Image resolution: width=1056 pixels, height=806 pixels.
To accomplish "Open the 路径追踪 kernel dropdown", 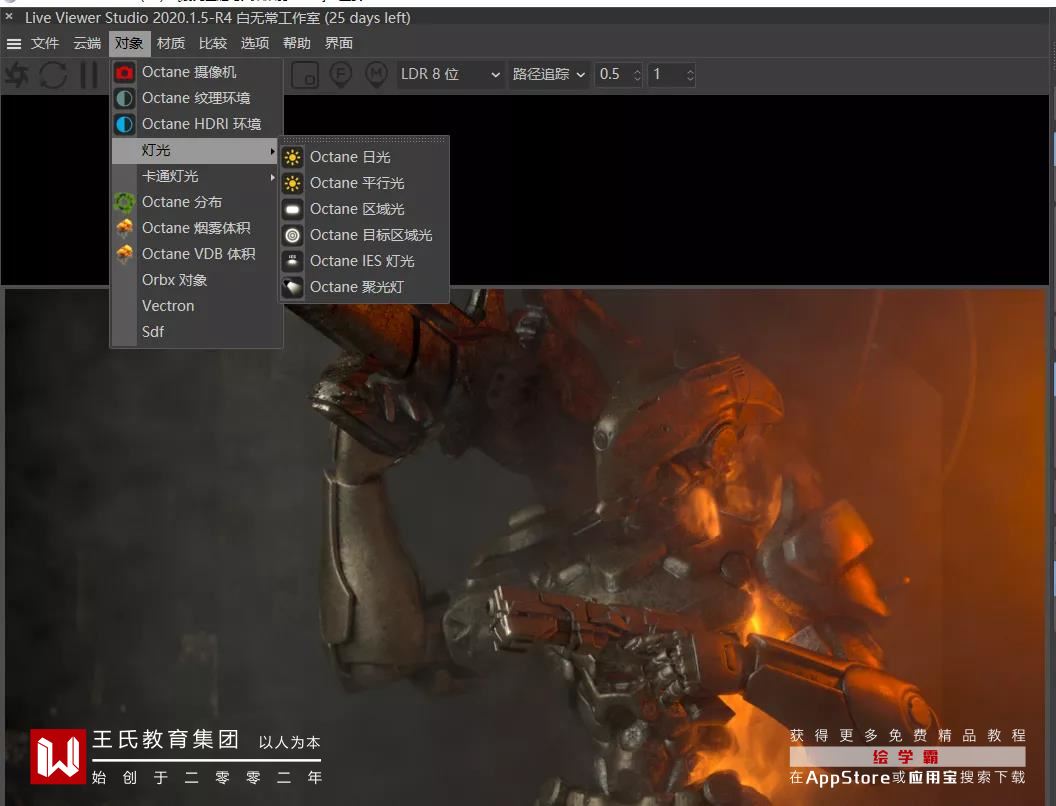I will coord(548,74).
